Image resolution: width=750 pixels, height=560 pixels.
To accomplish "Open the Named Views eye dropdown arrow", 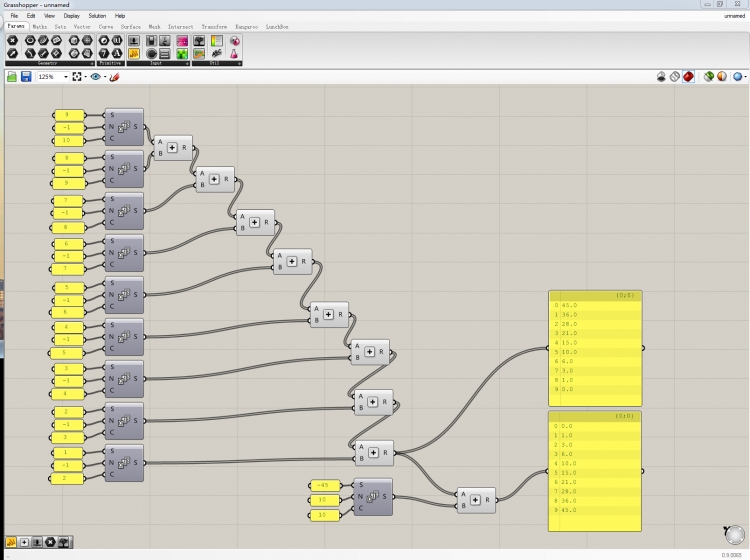I will pos(105,77).
